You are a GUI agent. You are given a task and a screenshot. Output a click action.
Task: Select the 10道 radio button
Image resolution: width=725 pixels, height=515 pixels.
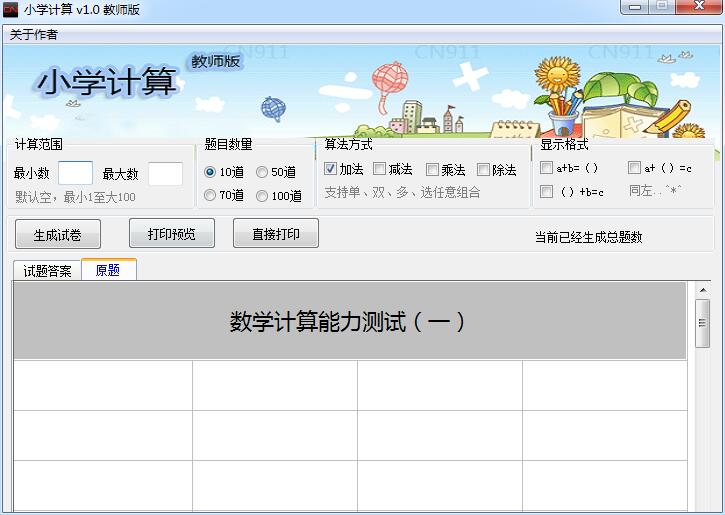(x=210, y=172)
